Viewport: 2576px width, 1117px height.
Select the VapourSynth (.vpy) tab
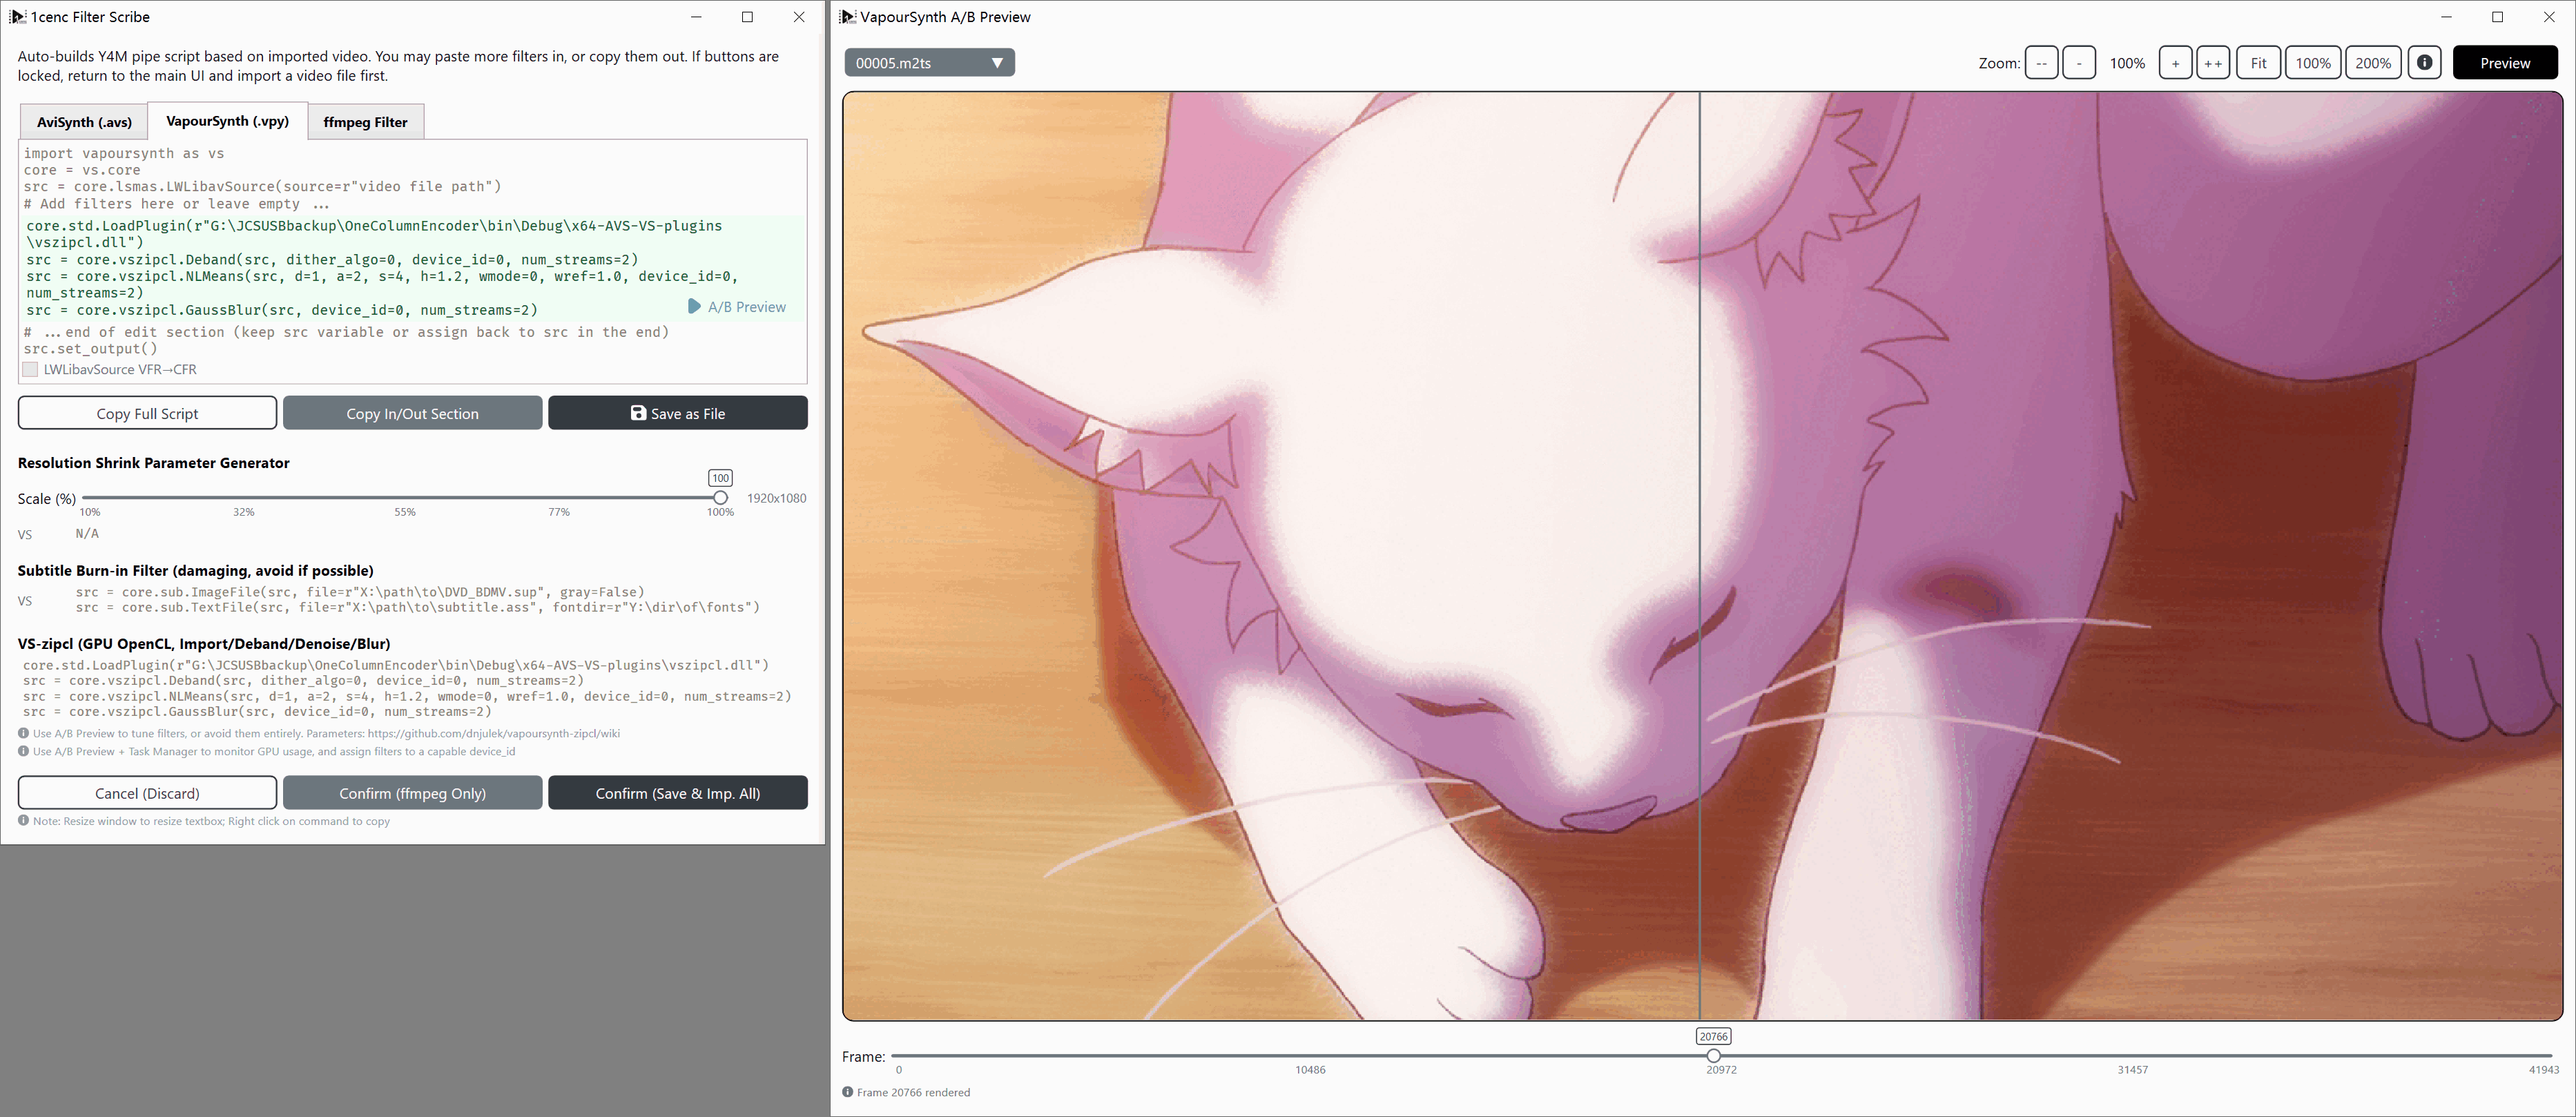pos(228,121)
